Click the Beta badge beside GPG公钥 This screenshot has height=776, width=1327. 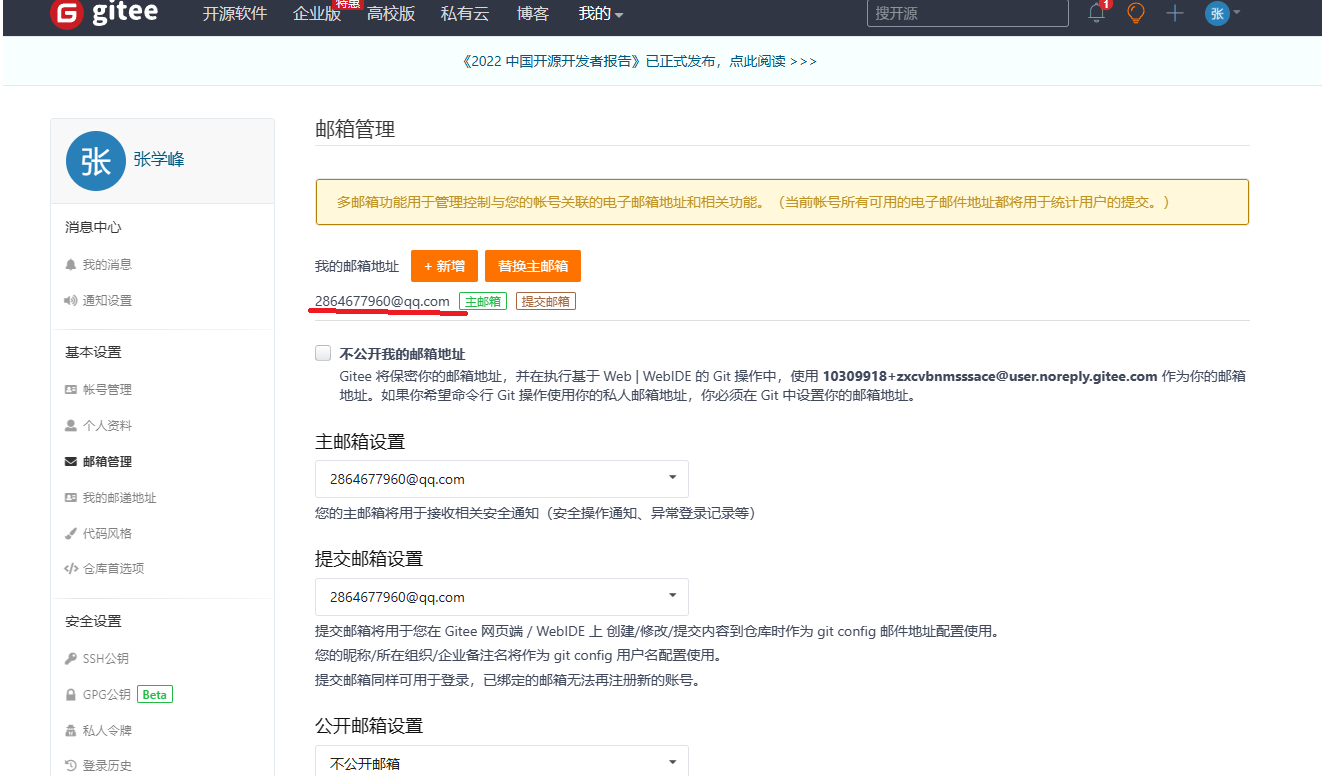[155, 694]
